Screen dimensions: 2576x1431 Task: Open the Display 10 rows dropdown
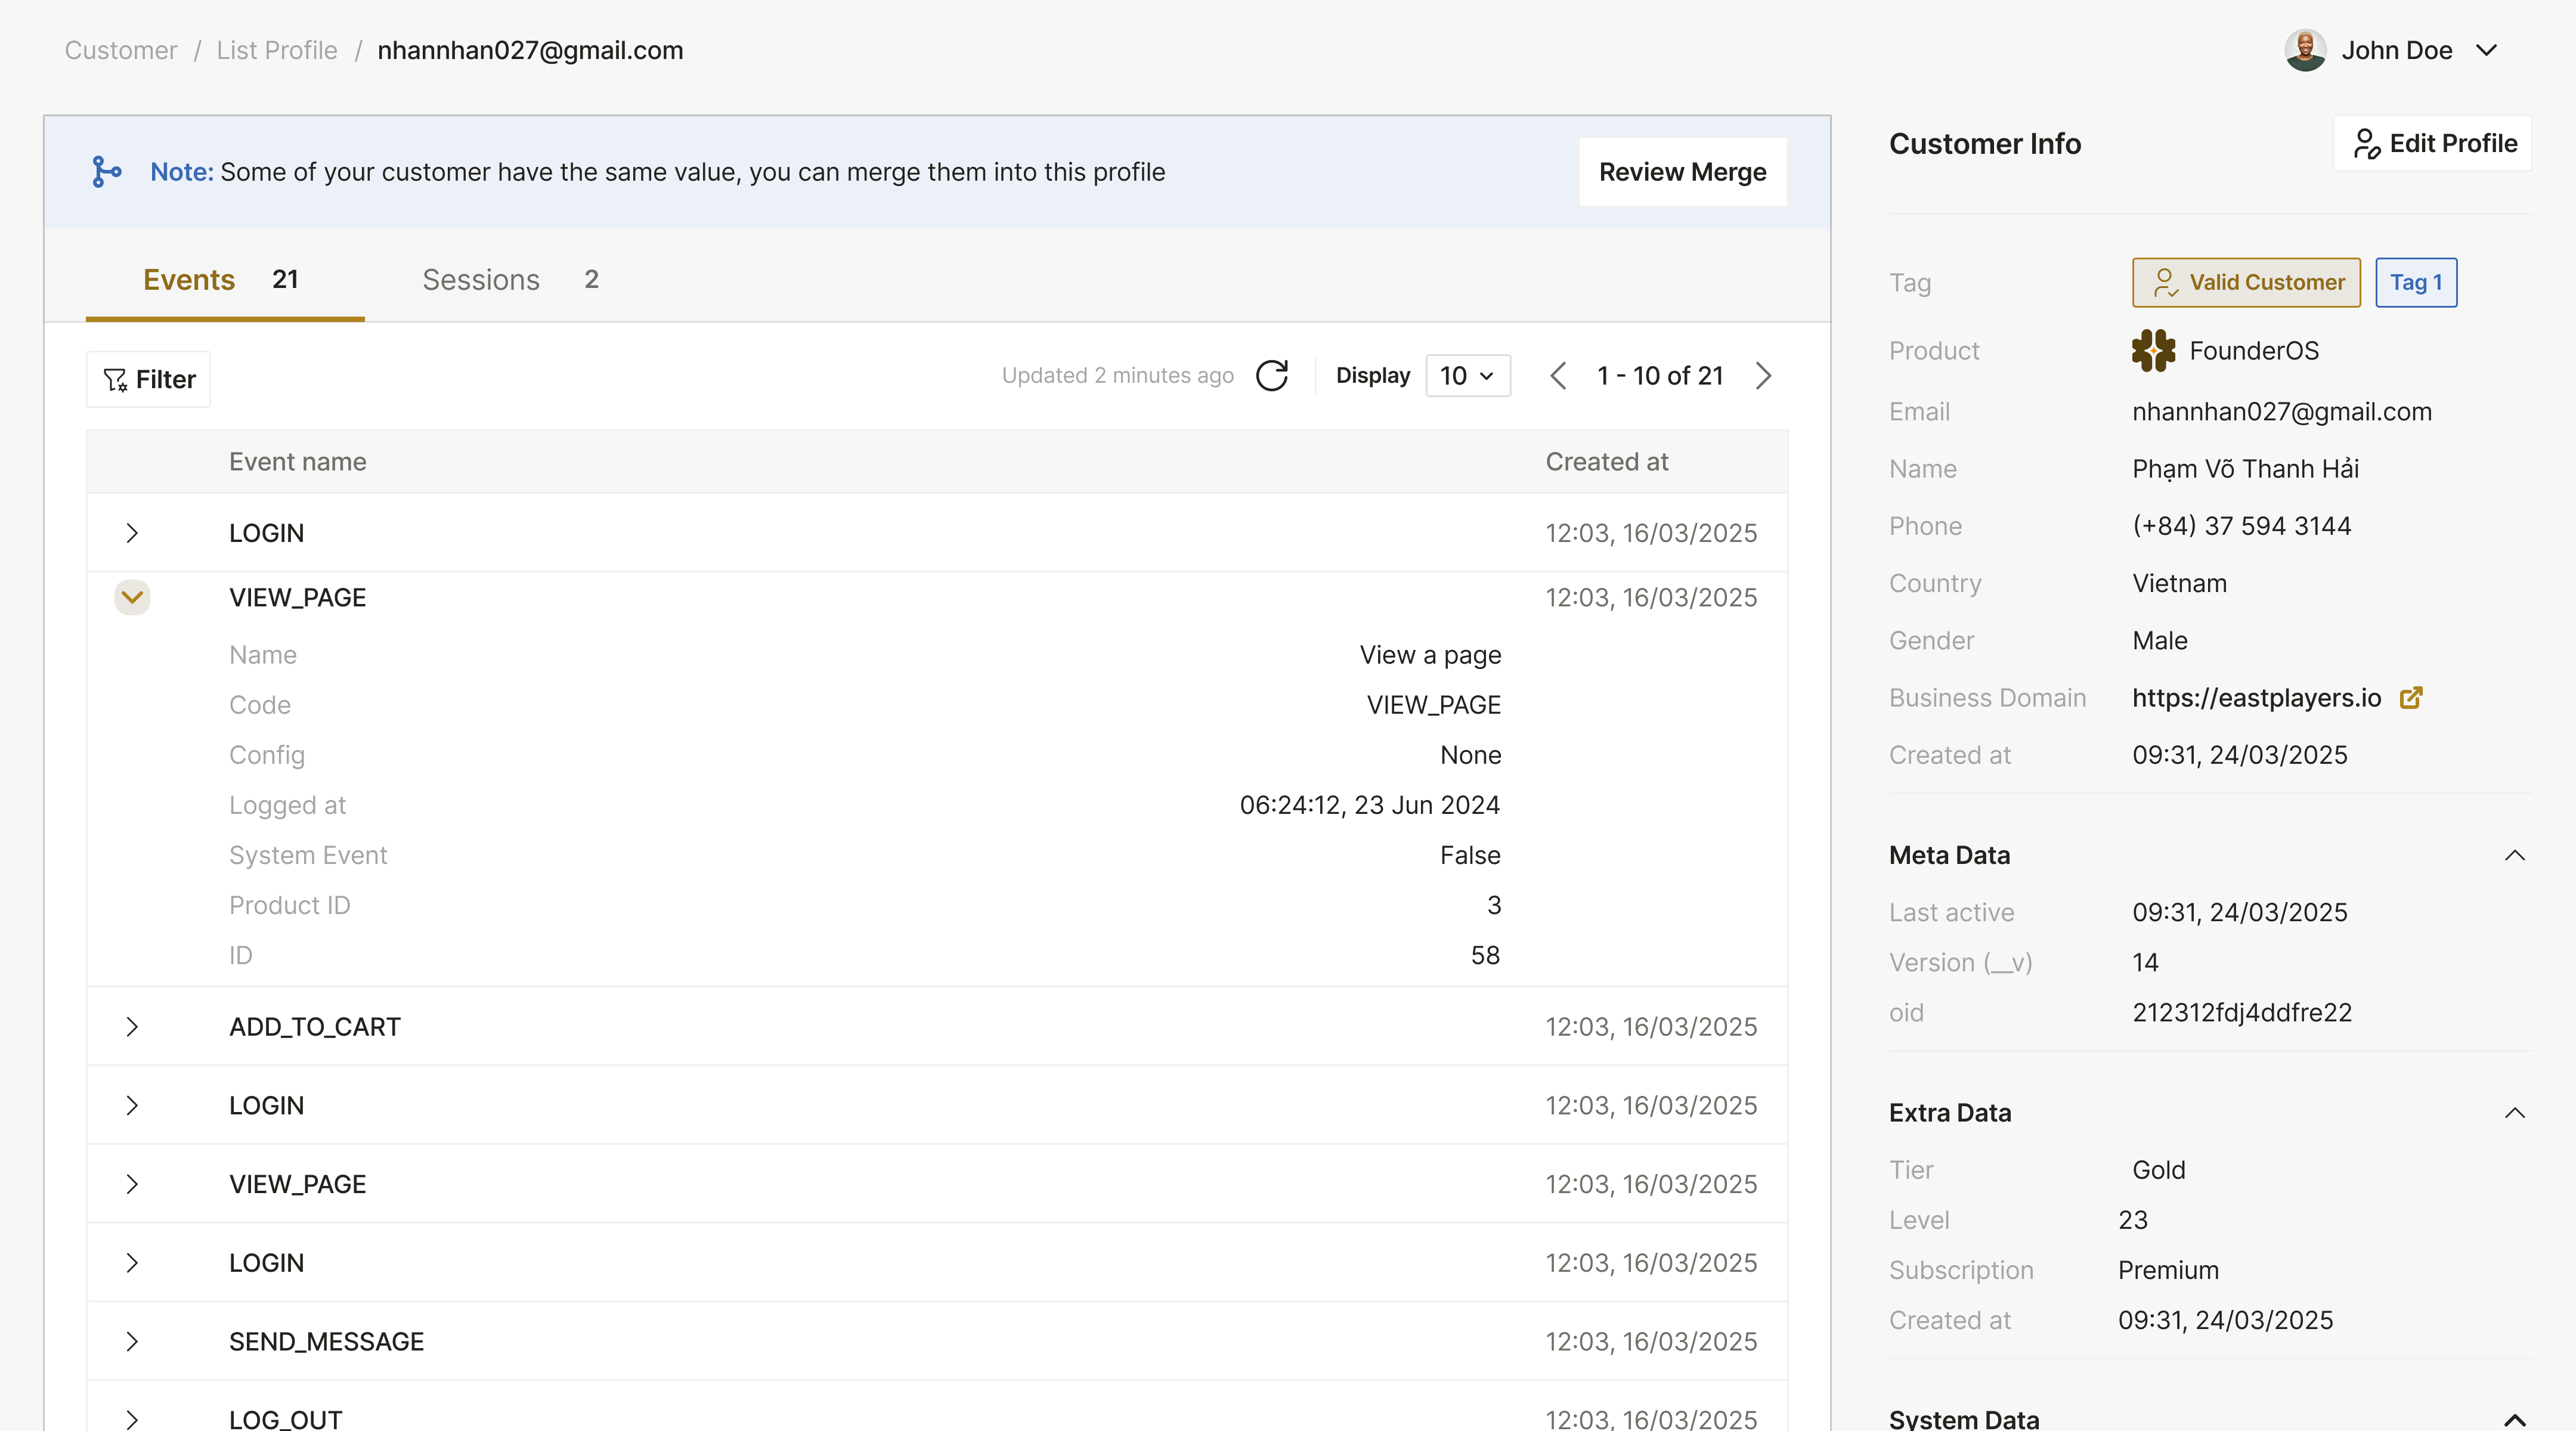click(x=1467, y=376)
